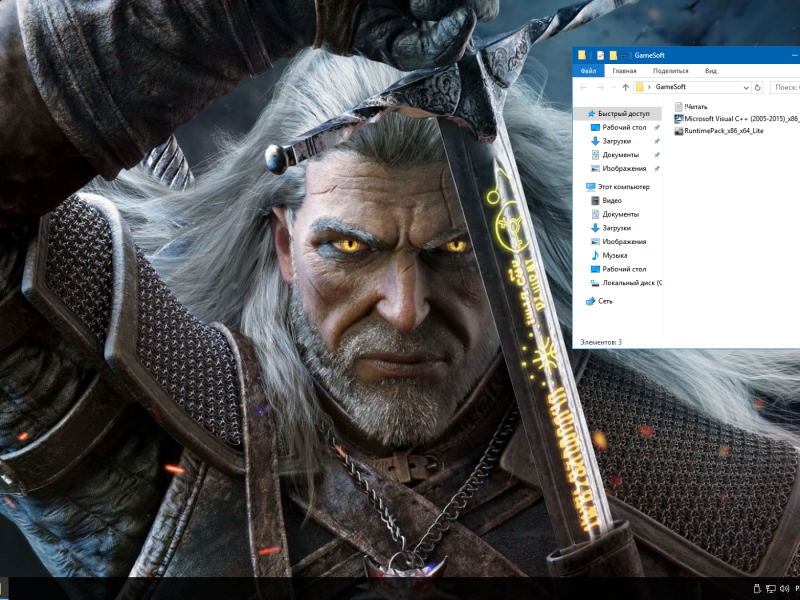Go back with the Back arrow
The image size is (800, 600).
tap(584, 87)
